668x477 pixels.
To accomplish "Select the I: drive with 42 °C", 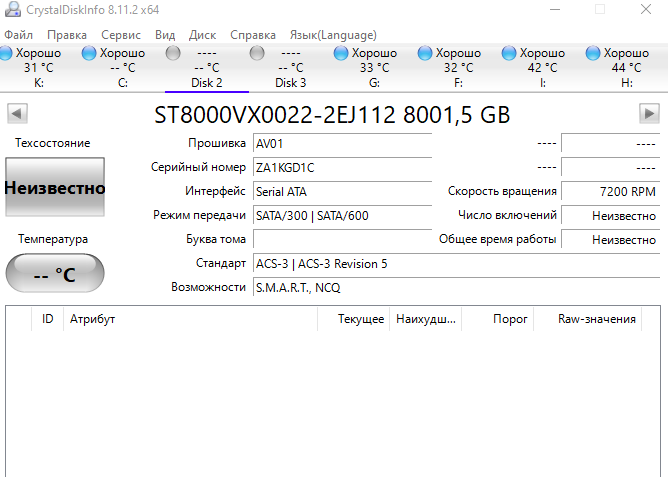I will (542, 67).
